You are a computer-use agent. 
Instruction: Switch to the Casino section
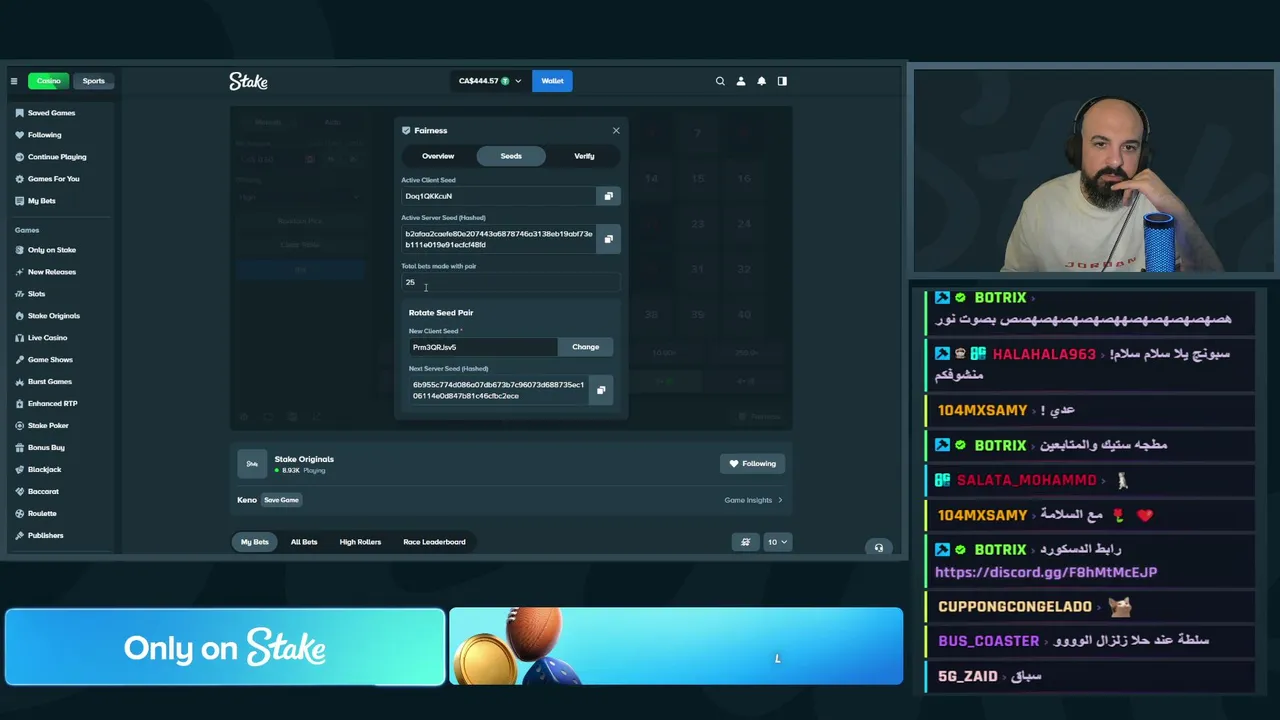(x=49, y=81)
